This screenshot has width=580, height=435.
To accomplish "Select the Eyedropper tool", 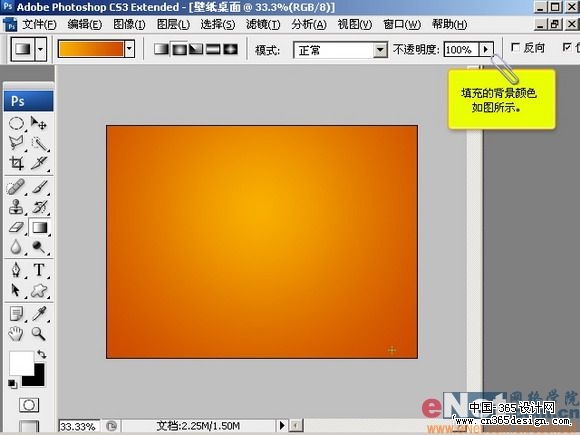I will click(x=39, y=314).
